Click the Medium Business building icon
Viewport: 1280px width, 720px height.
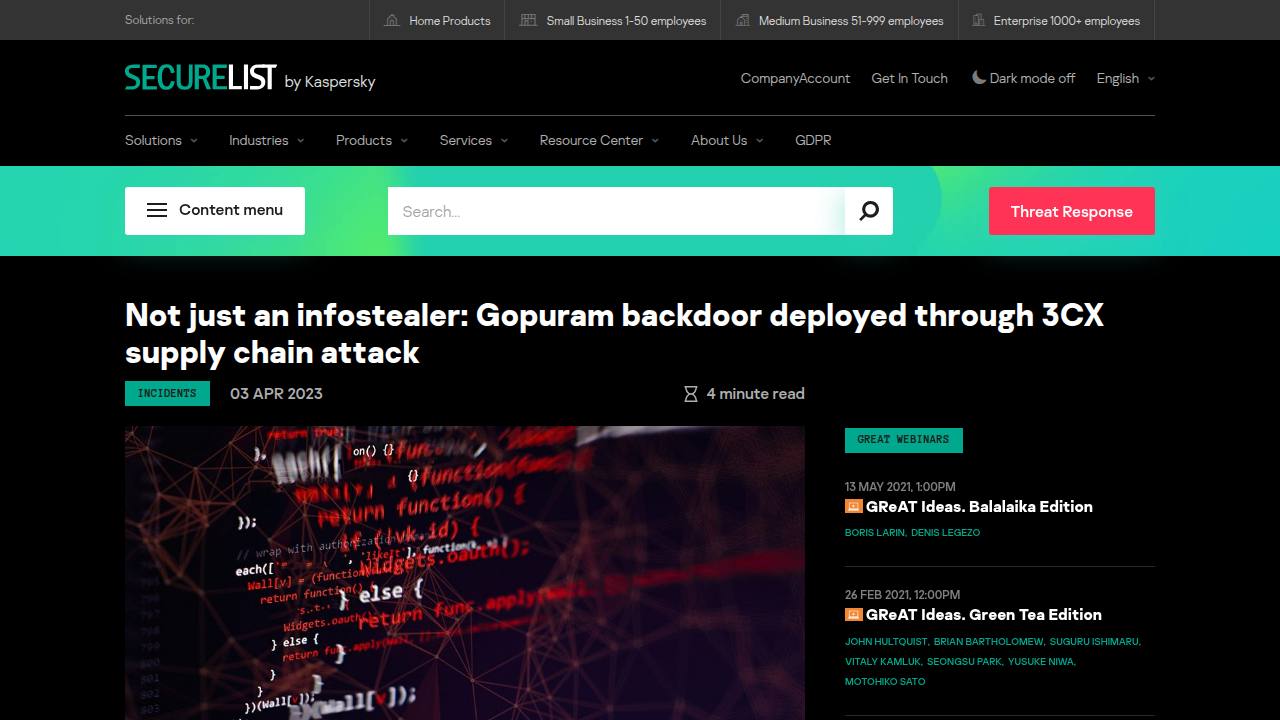tap(742, 20)
